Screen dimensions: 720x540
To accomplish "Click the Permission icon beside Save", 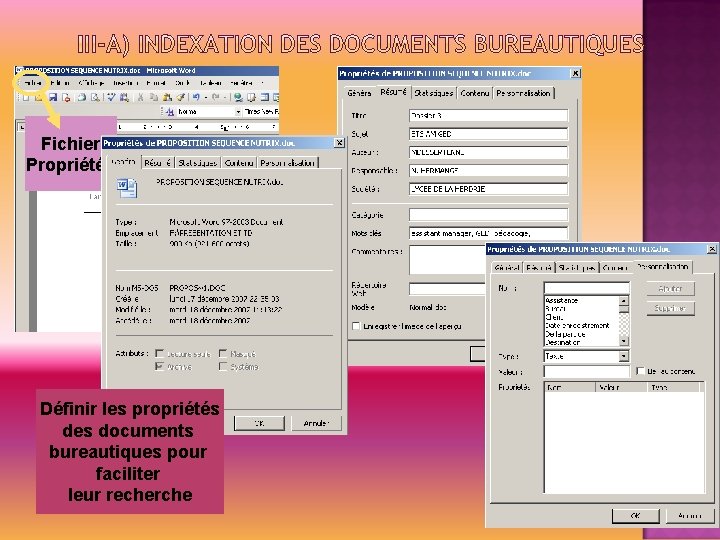I will [66, 97].
